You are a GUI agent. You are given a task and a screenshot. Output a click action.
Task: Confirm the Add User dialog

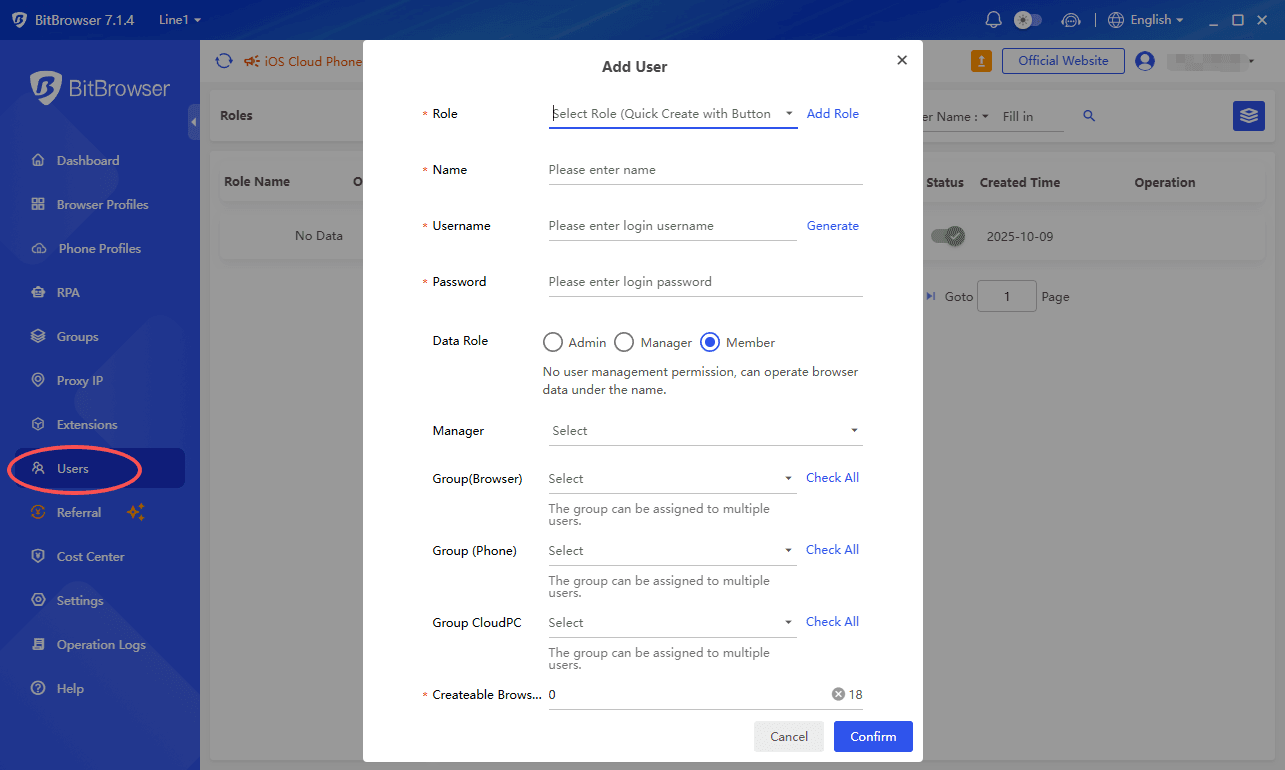(x=873, y=736)
